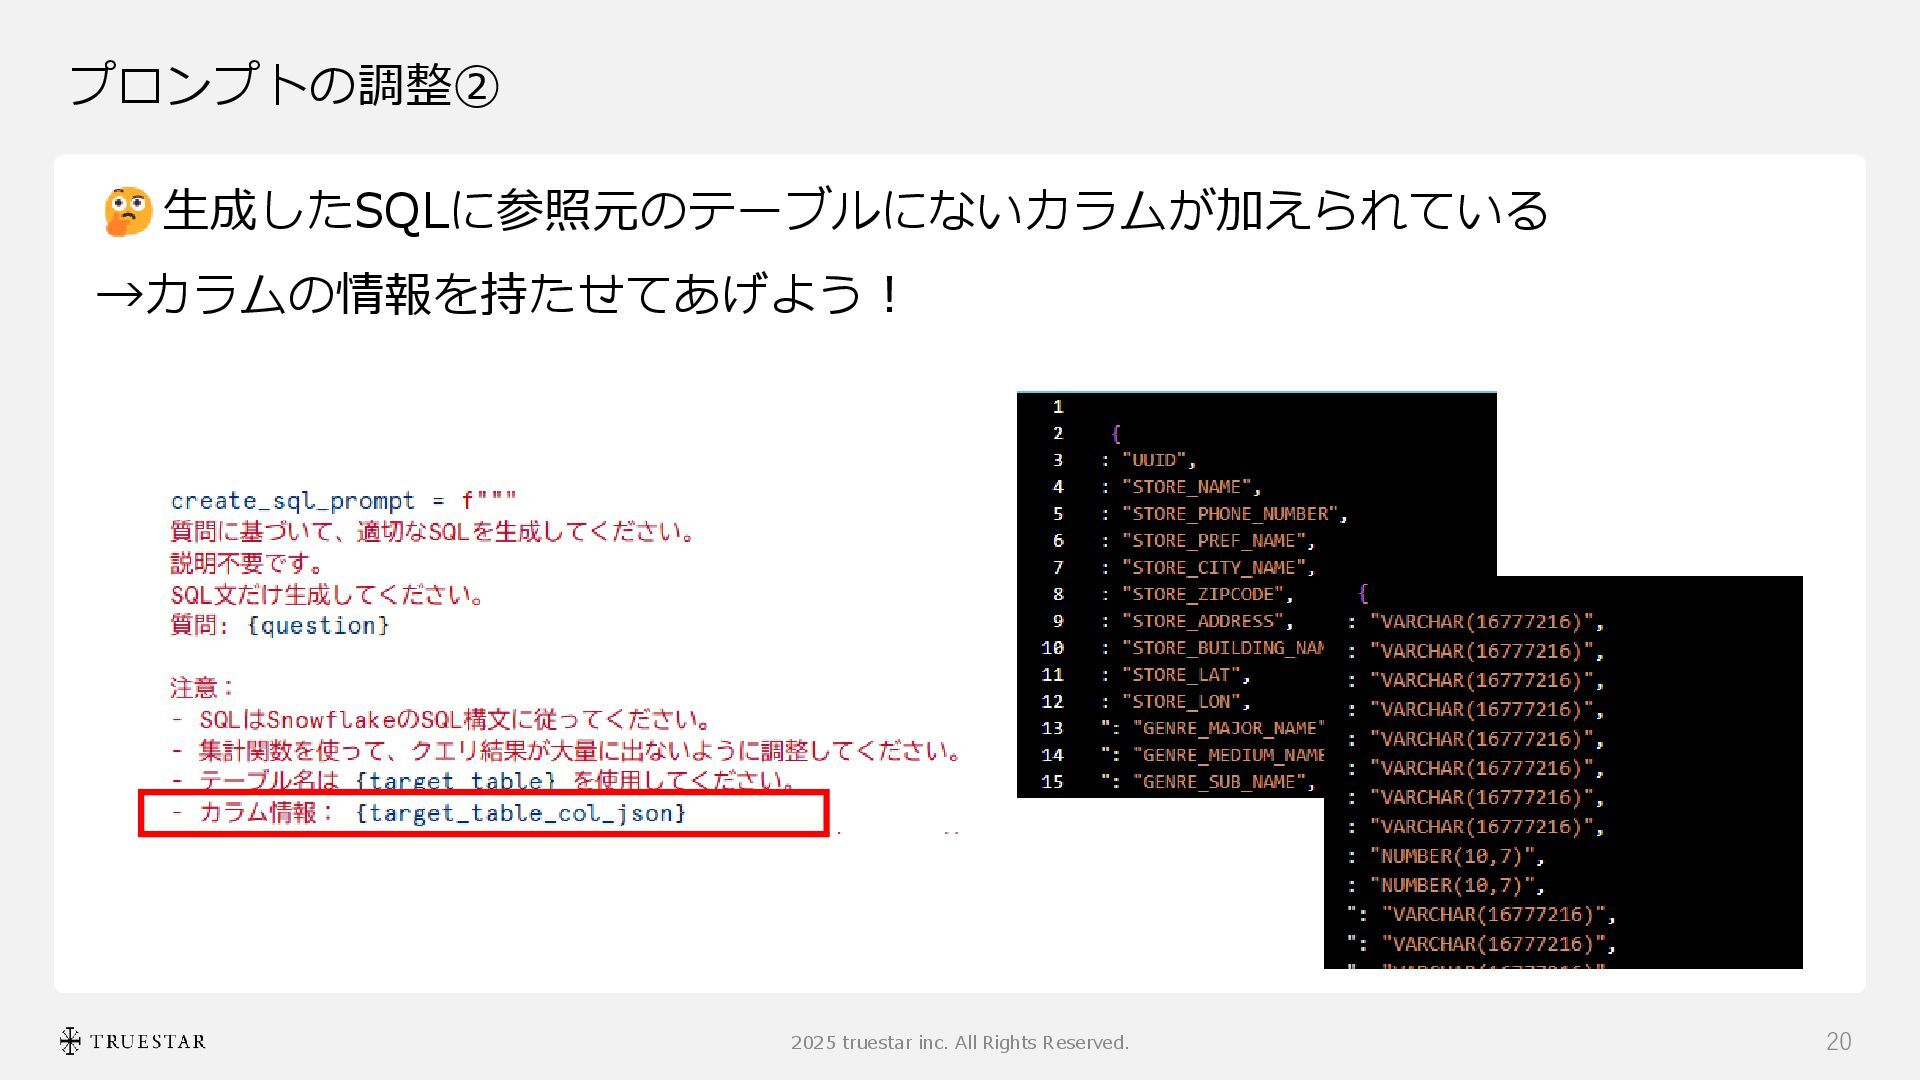The width and height of the screenshot is (1920, 1080).
Task: Click line number 1 in the column JSON
Action: point(1058,407)
